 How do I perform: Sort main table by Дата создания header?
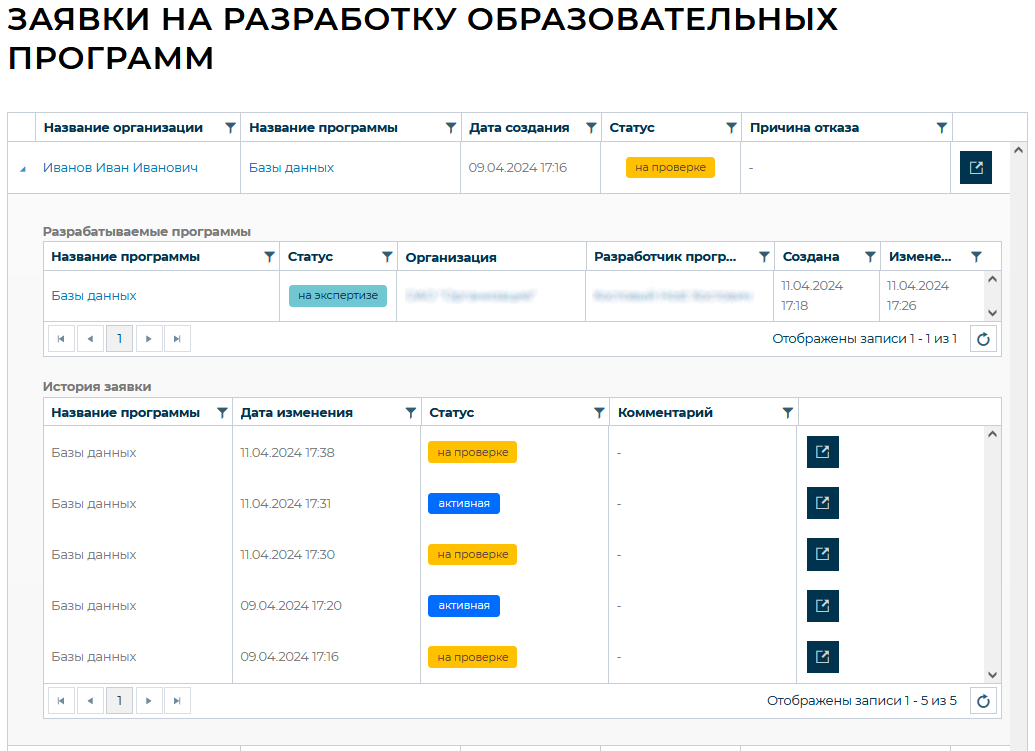[519, 128]
